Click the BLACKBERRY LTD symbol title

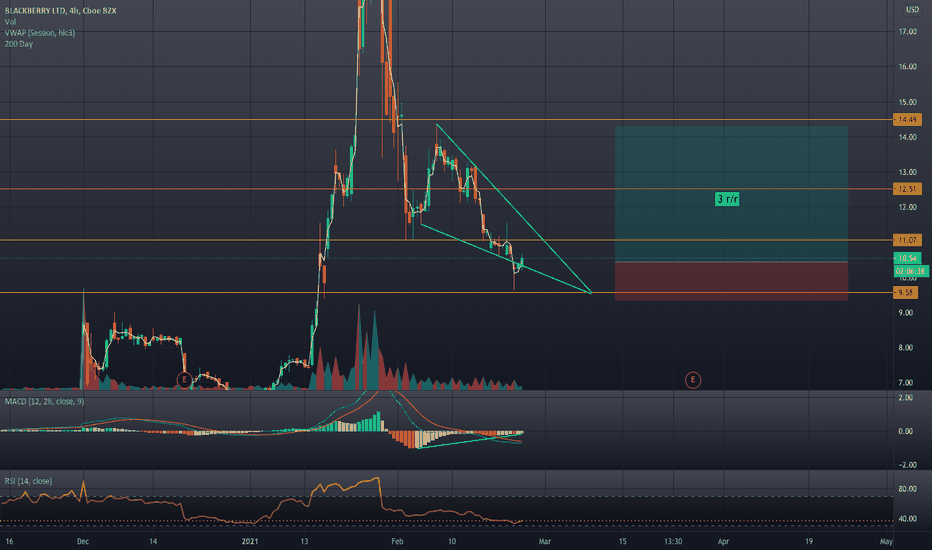[x=60, y=11]
